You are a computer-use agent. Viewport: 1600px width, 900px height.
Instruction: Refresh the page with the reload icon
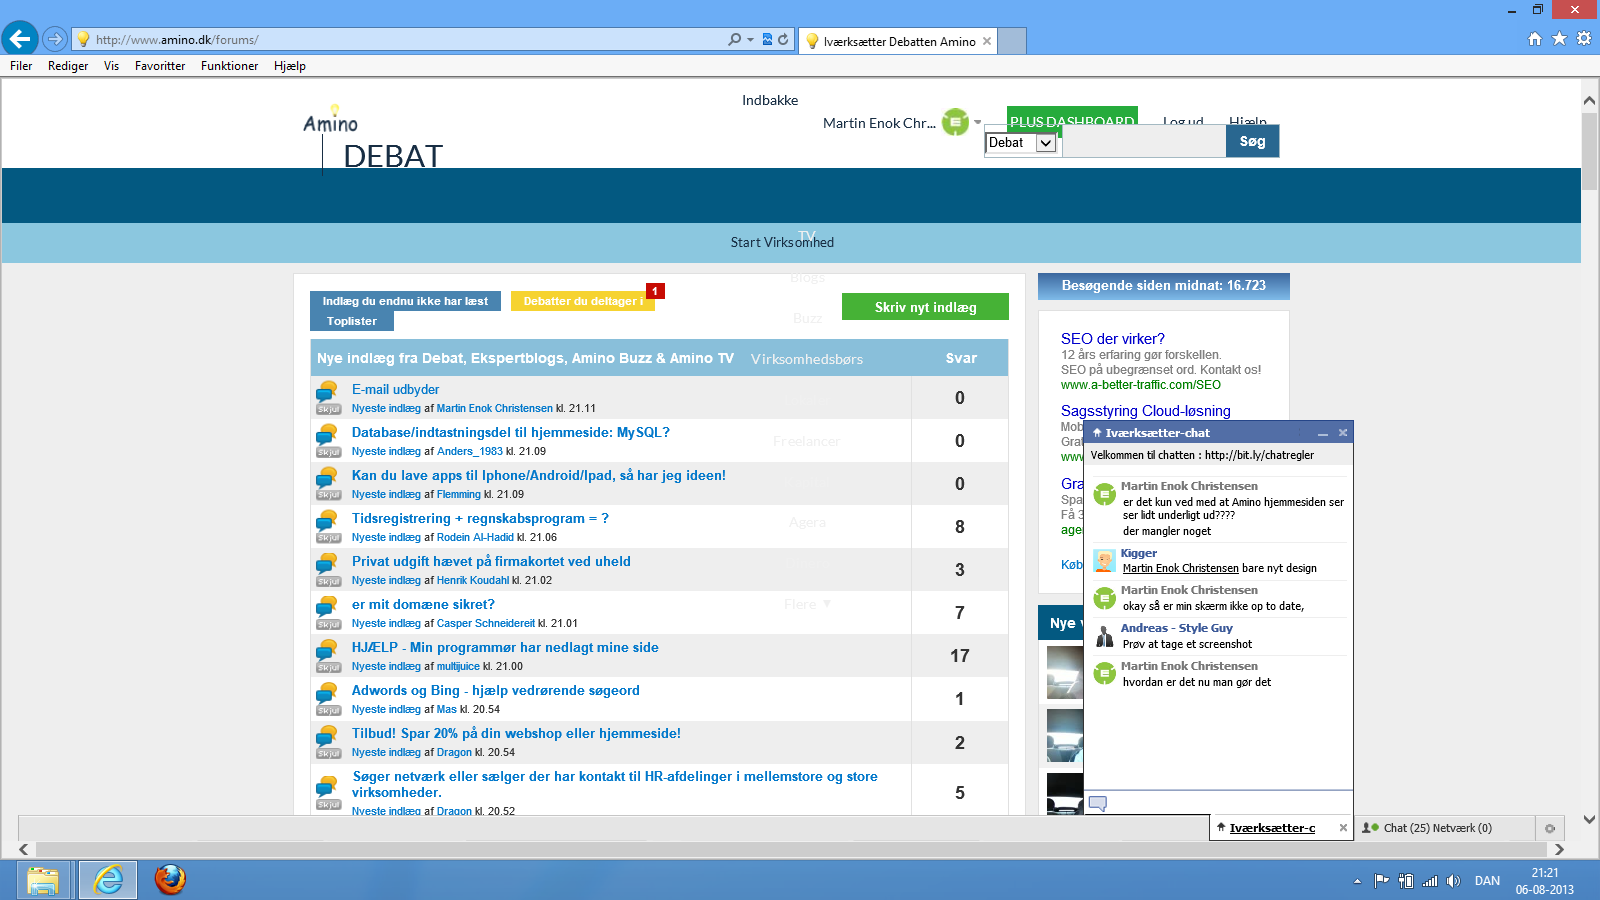tap(783, 39)
